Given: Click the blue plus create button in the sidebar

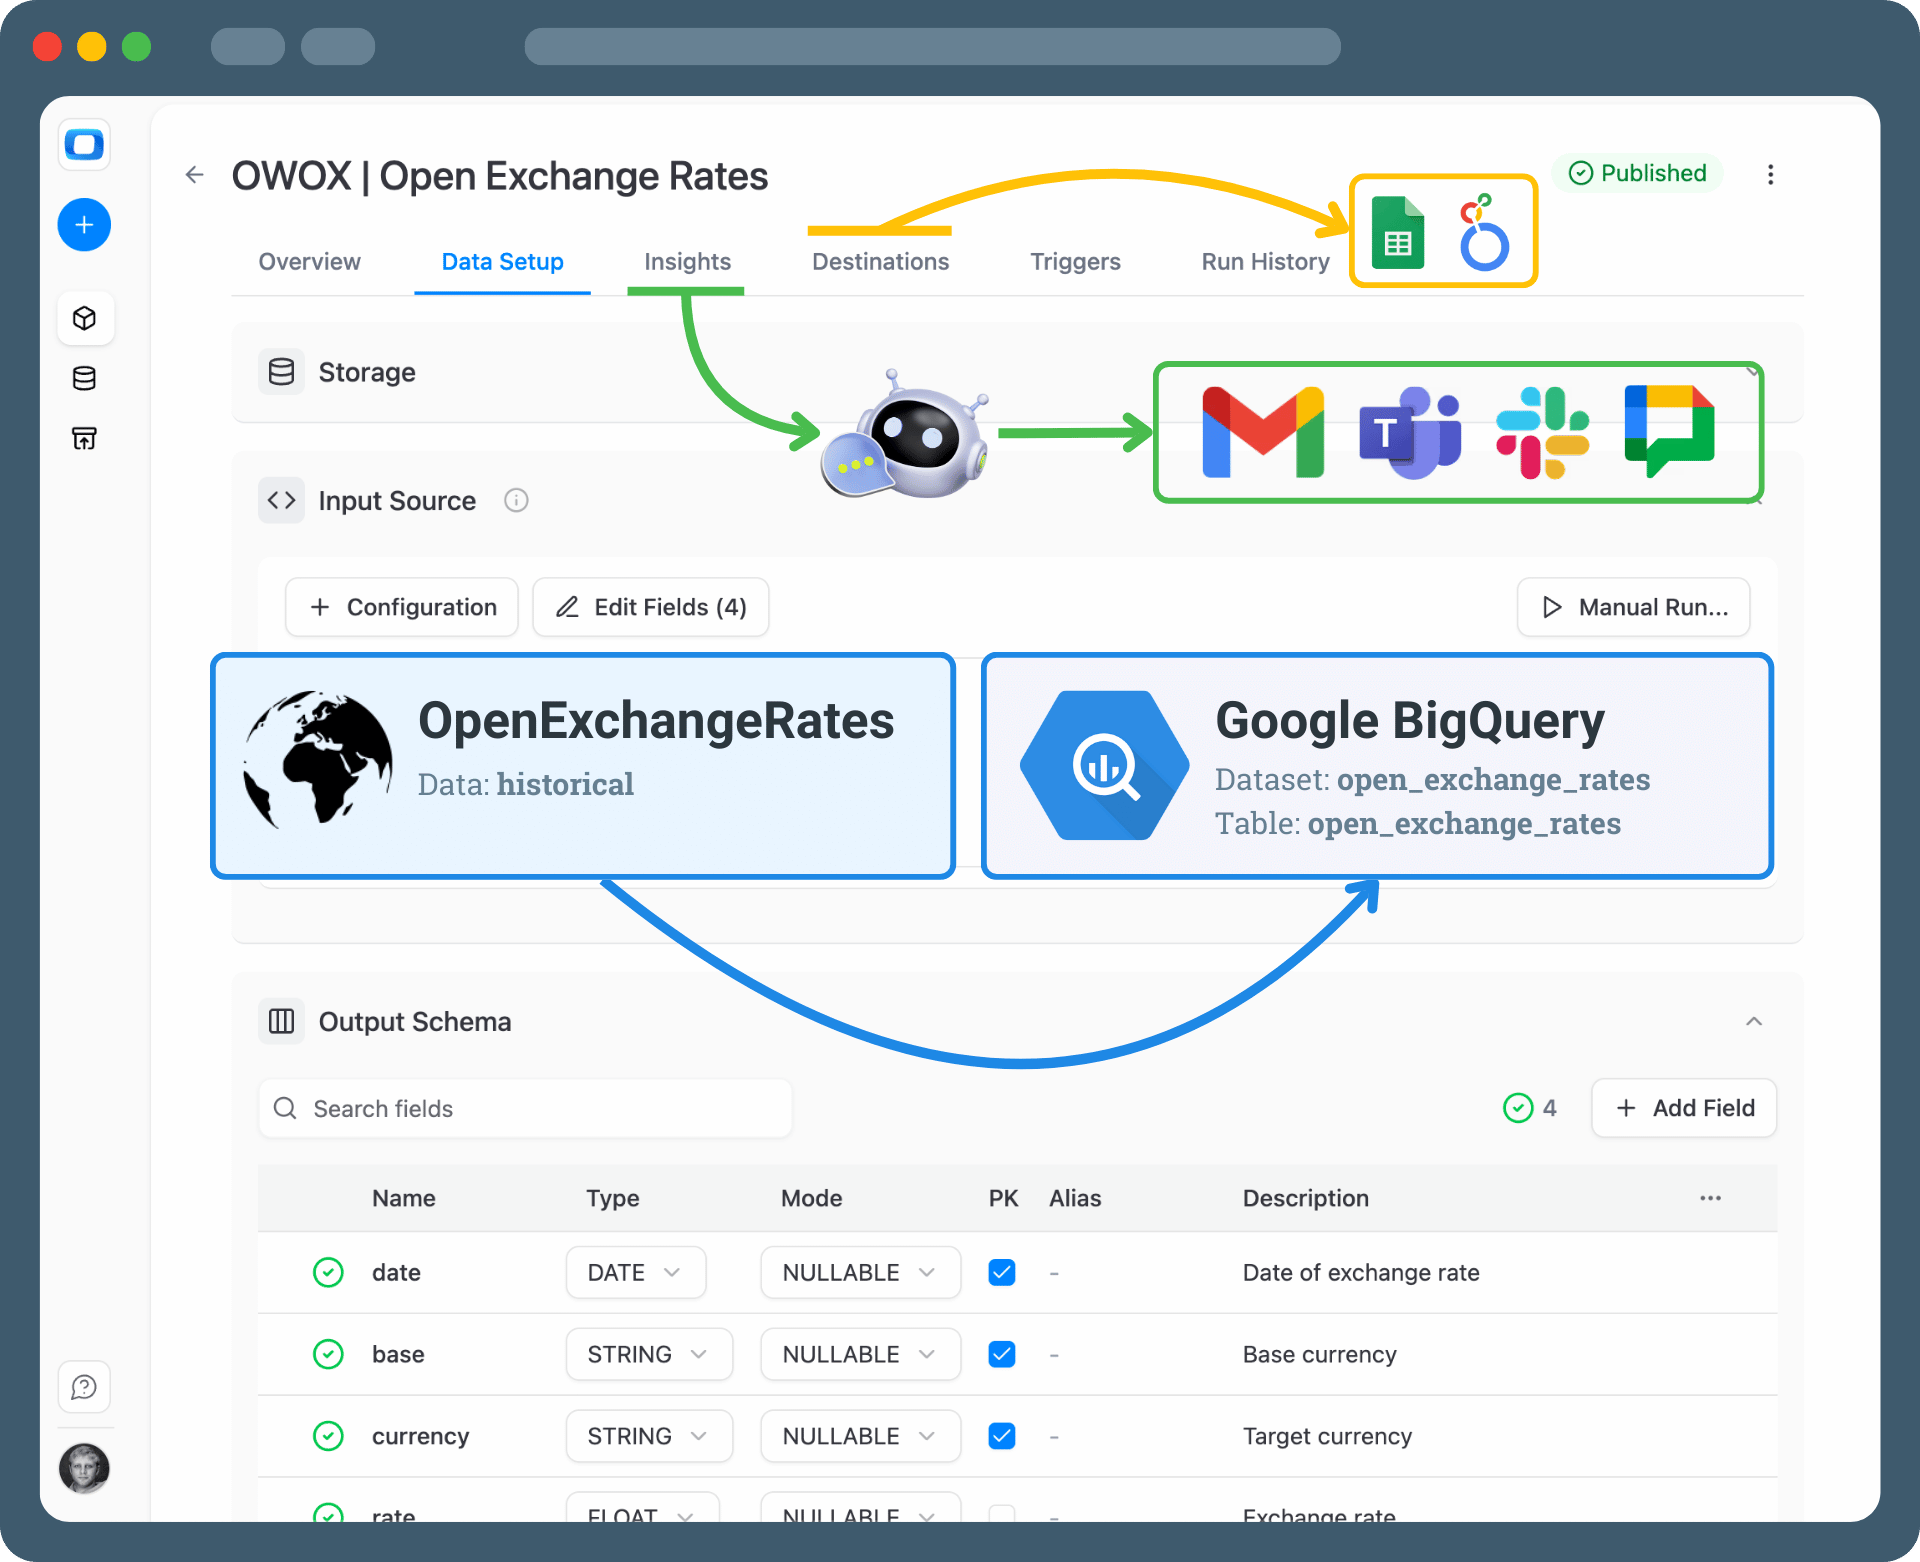Looking at the screenshot, I should (x=84, y=225).
